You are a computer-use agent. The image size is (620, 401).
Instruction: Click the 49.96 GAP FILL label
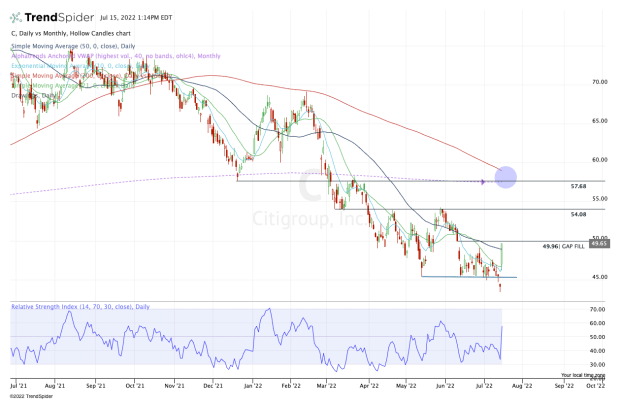point(563,246)
